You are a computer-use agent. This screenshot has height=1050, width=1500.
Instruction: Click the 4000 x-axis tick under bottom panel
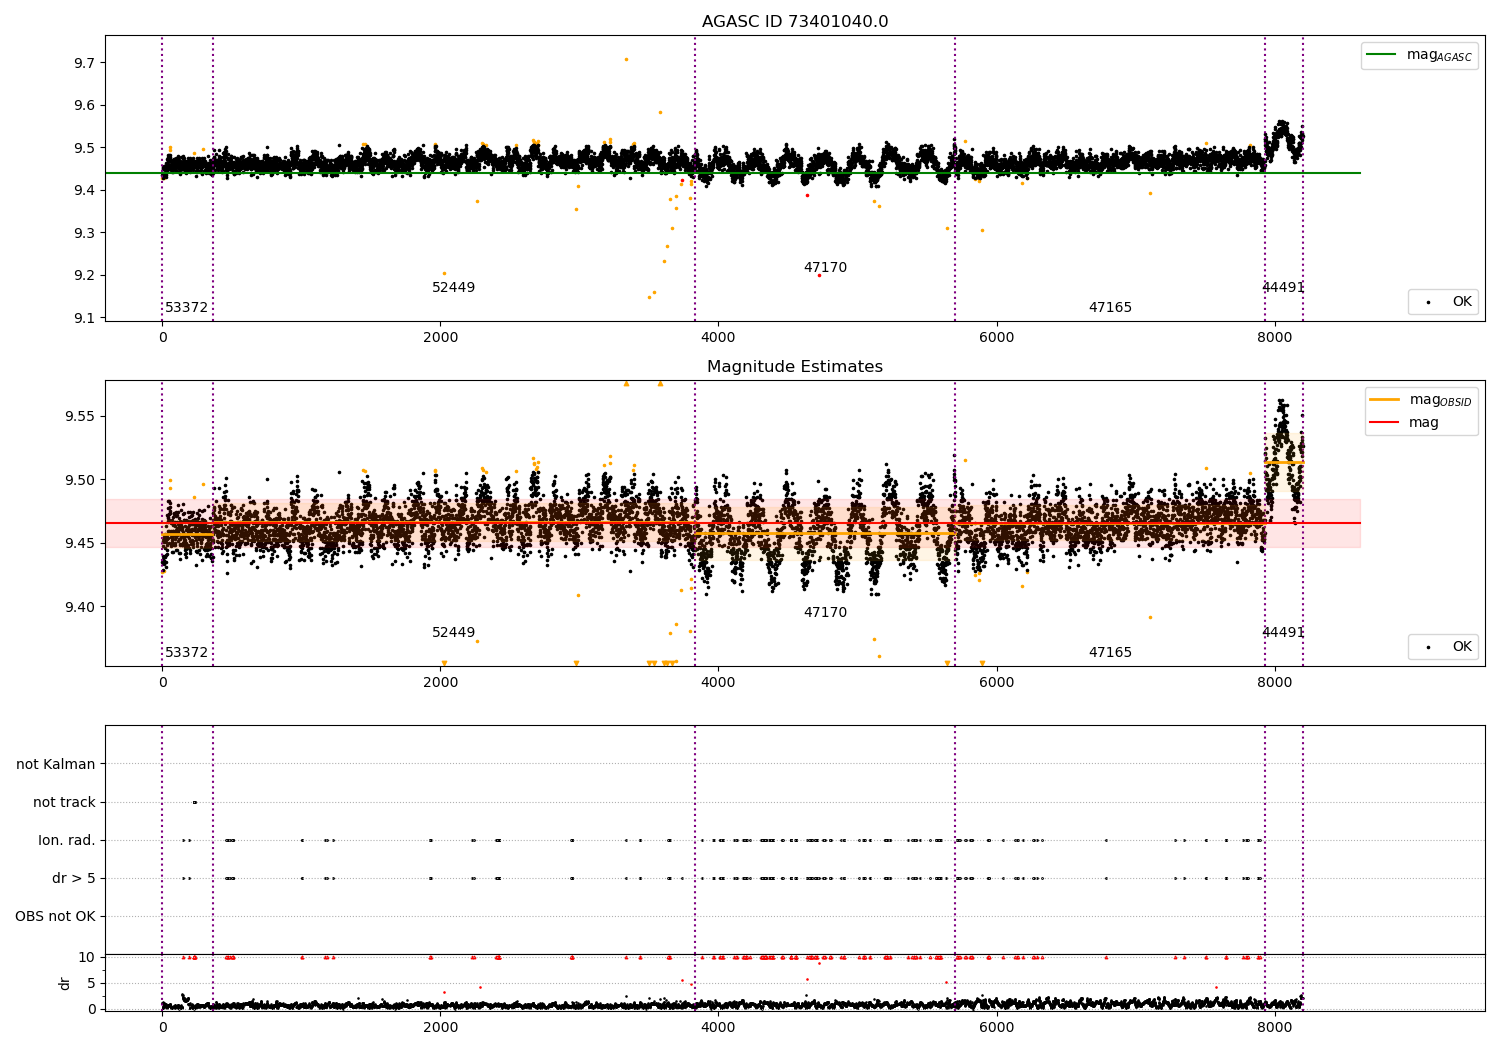point(718,1028)
